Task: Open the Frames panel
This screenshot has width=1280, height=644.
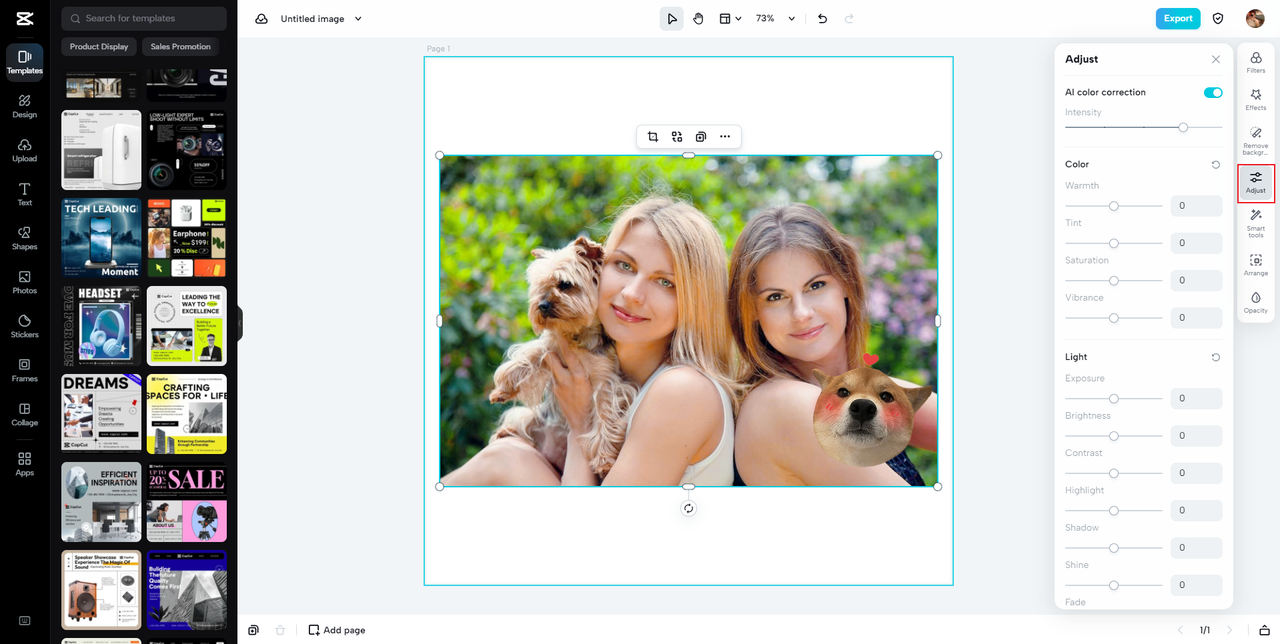Action: coord(24,370)
